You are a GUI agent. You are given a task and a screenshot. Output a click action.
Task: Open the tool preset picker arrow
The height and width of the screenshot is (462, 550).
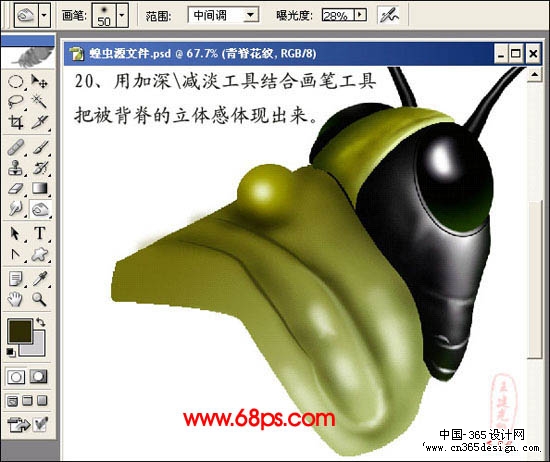coord(44,15)
